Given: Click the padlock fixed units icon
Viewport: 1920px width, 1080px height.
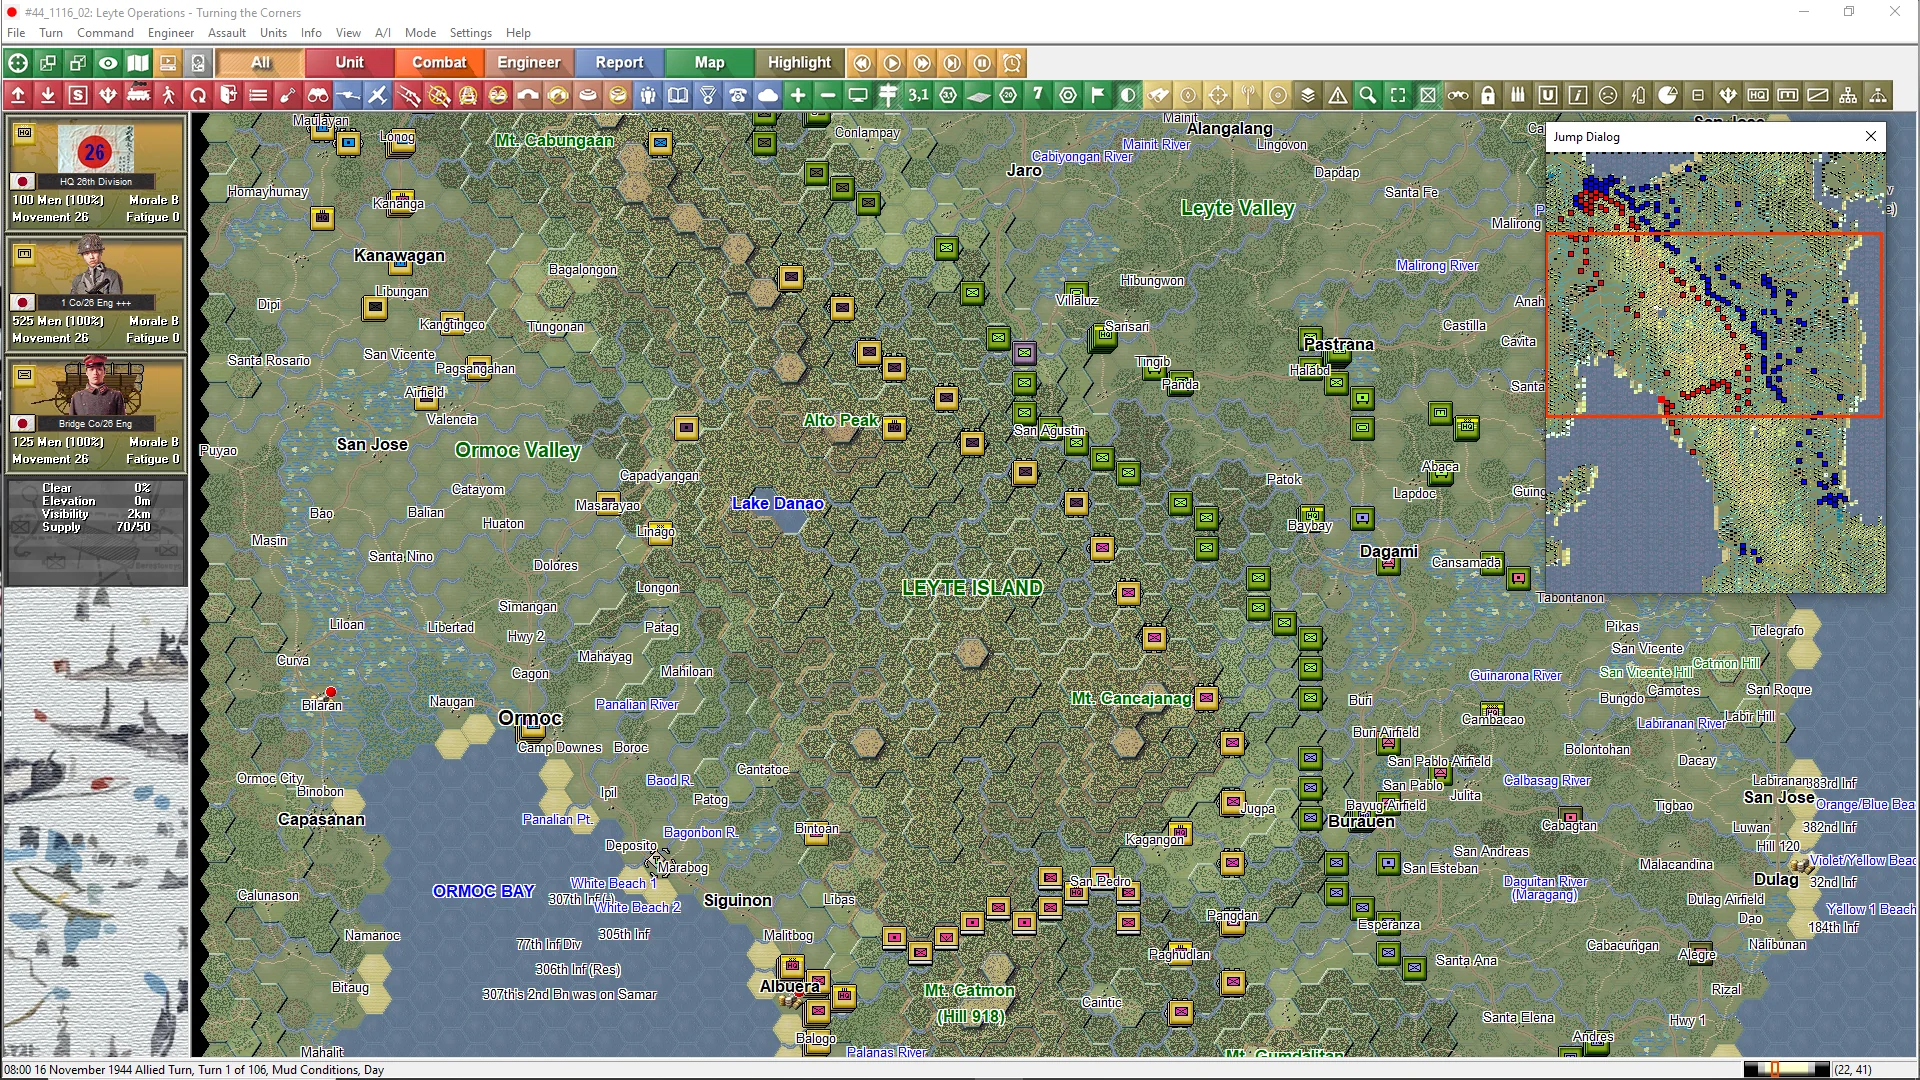Looking at the screenshot, I should (x=1488, y=96).
